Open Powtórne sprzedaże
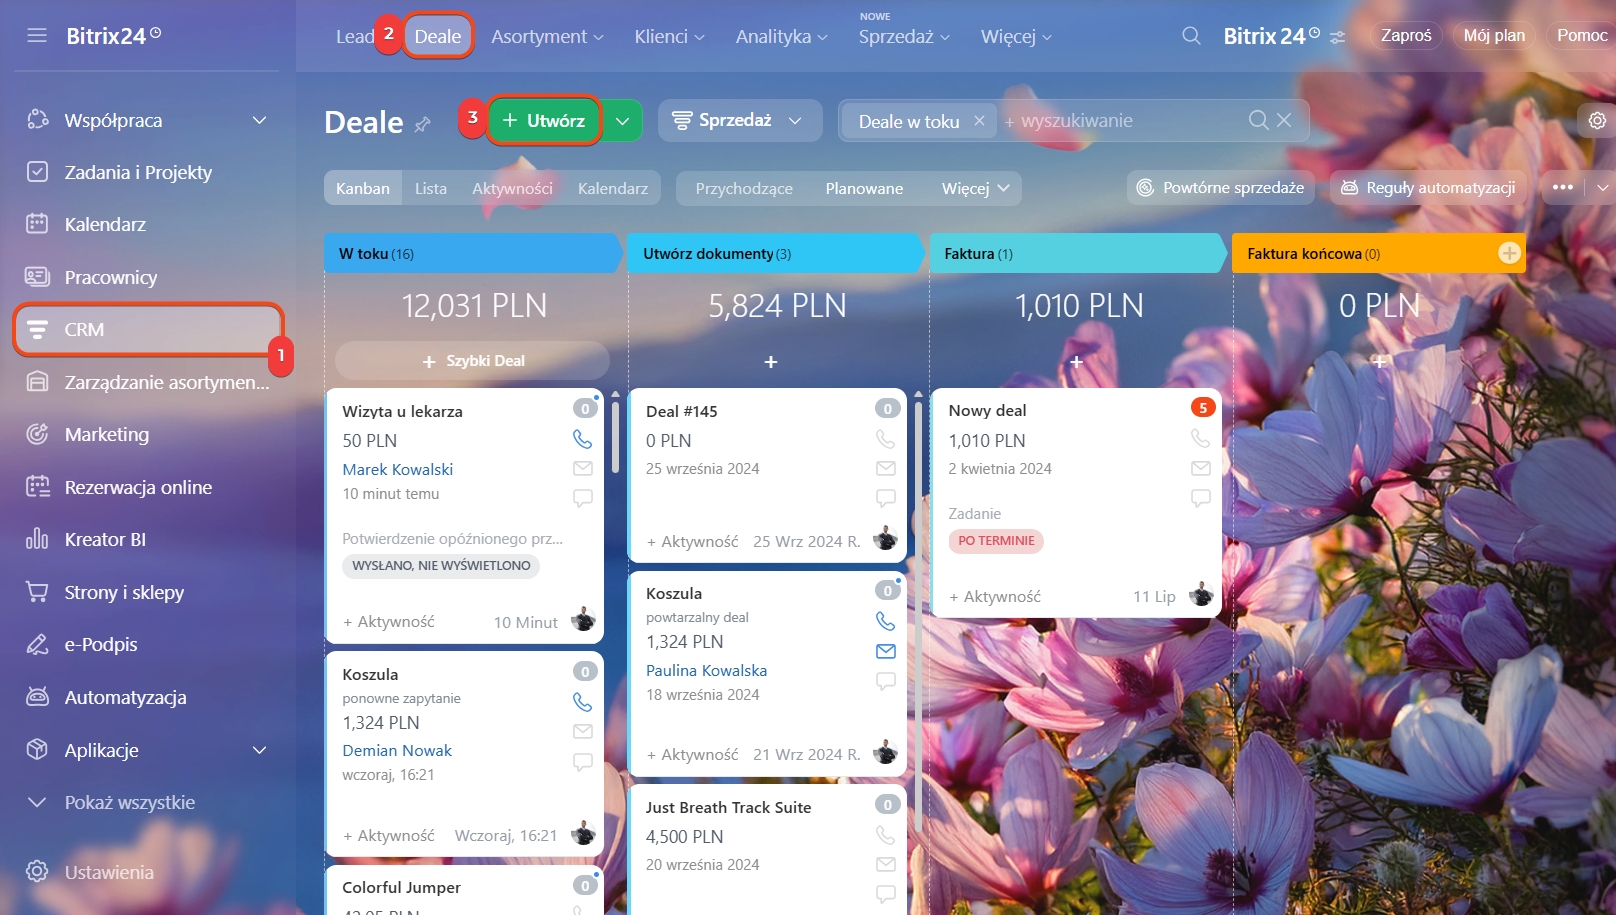1616x915 pixels. [x=1221, y=187]
